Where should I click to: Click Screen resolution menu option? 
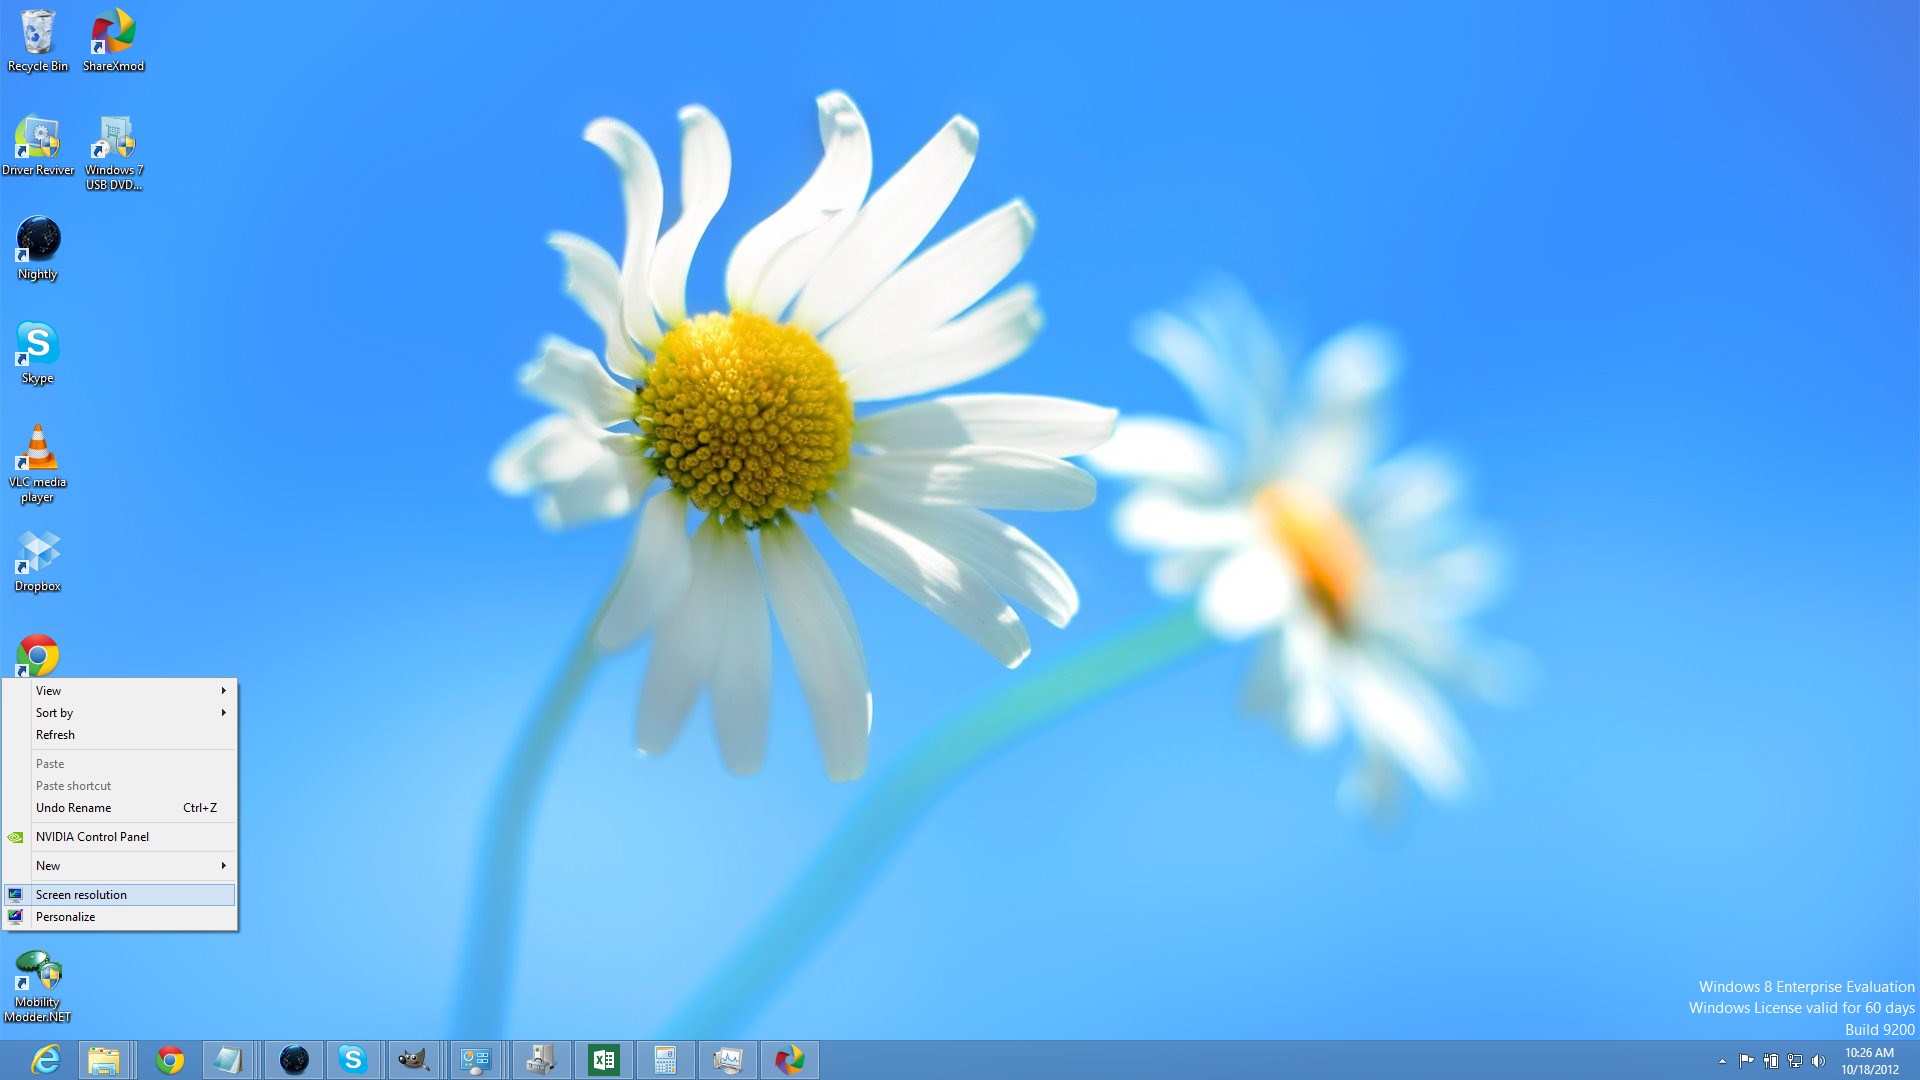(x=120, y=894)
